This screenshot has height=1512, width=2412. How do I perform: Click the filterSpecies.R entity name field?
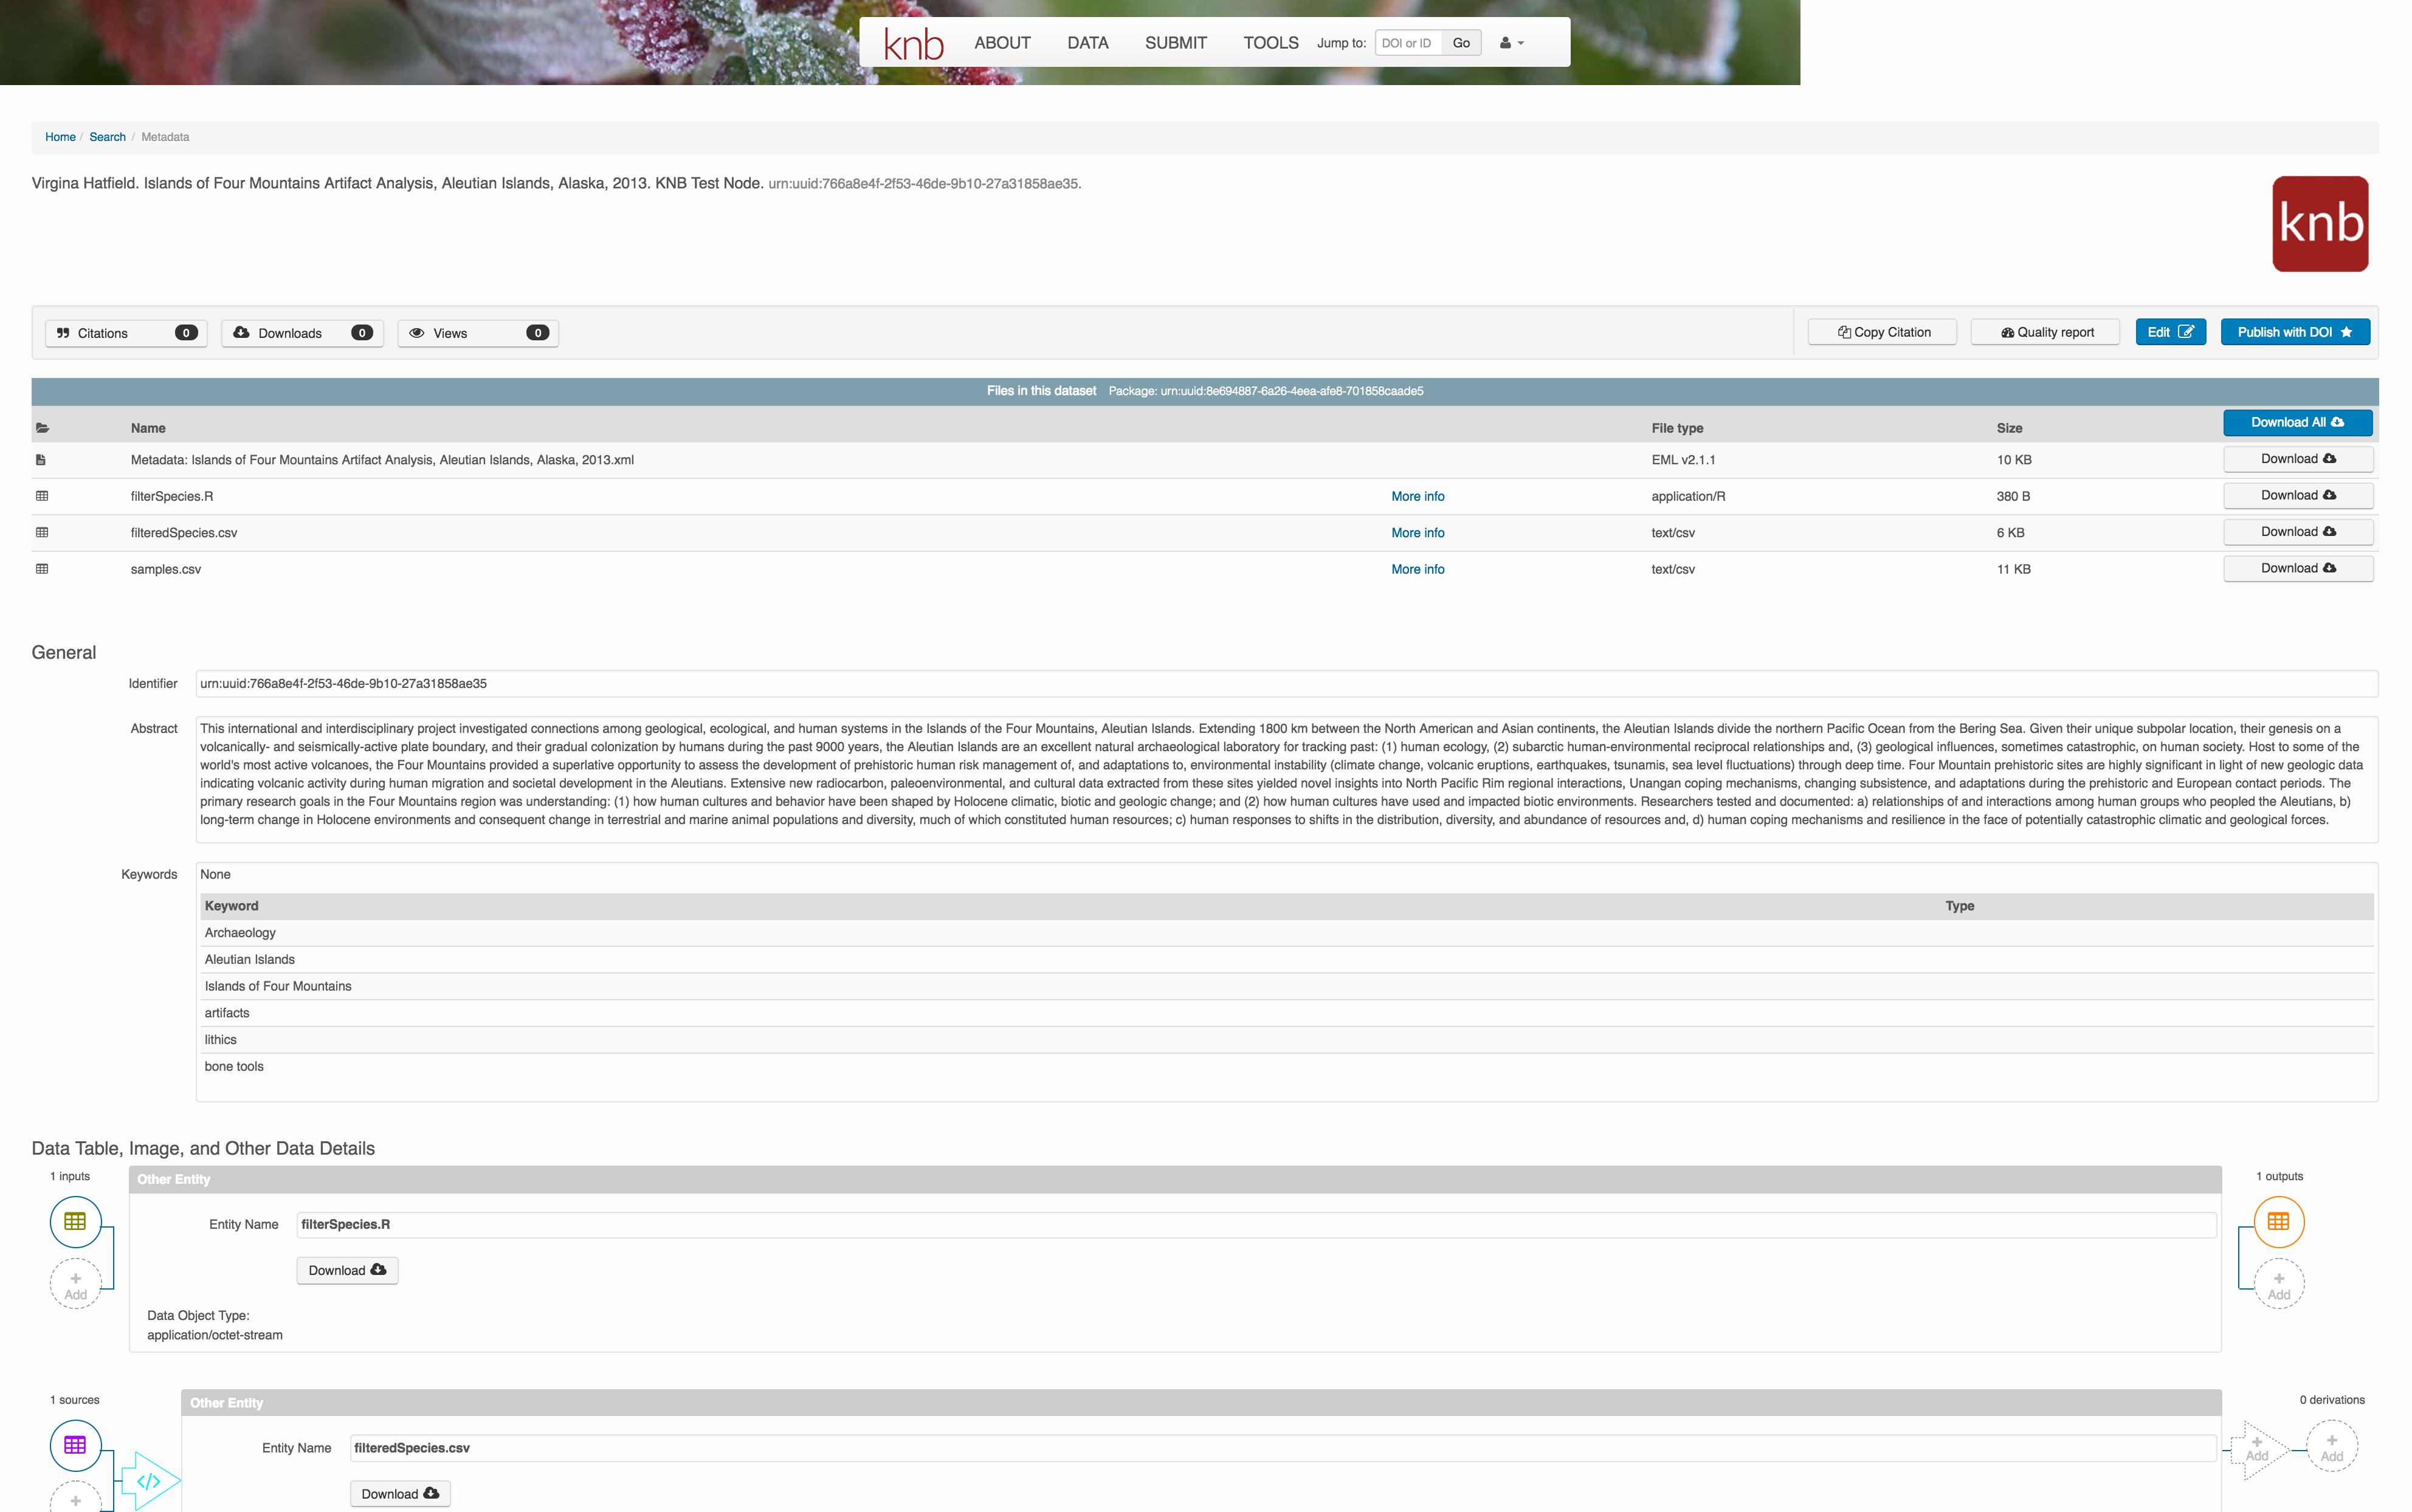coord(1256,1225)
